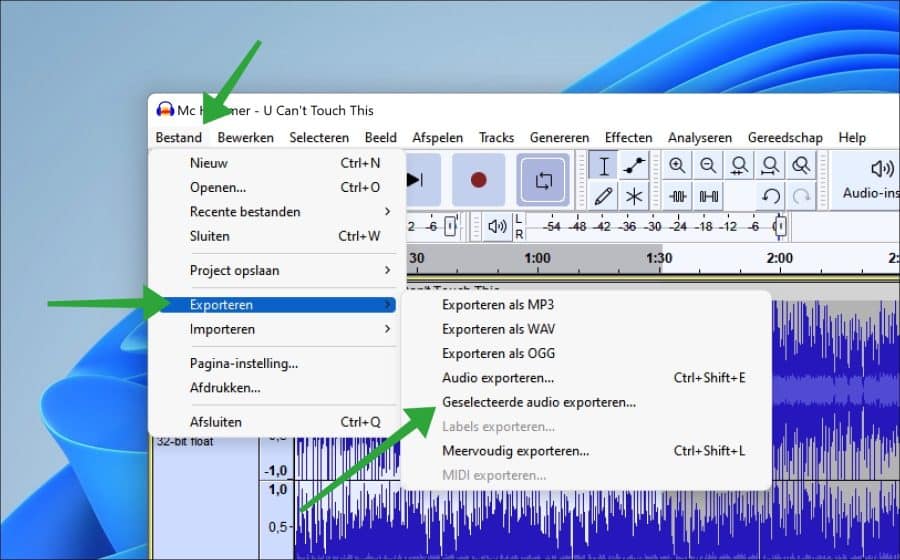Click the greyed Redo arrow icon

[801, 196]
